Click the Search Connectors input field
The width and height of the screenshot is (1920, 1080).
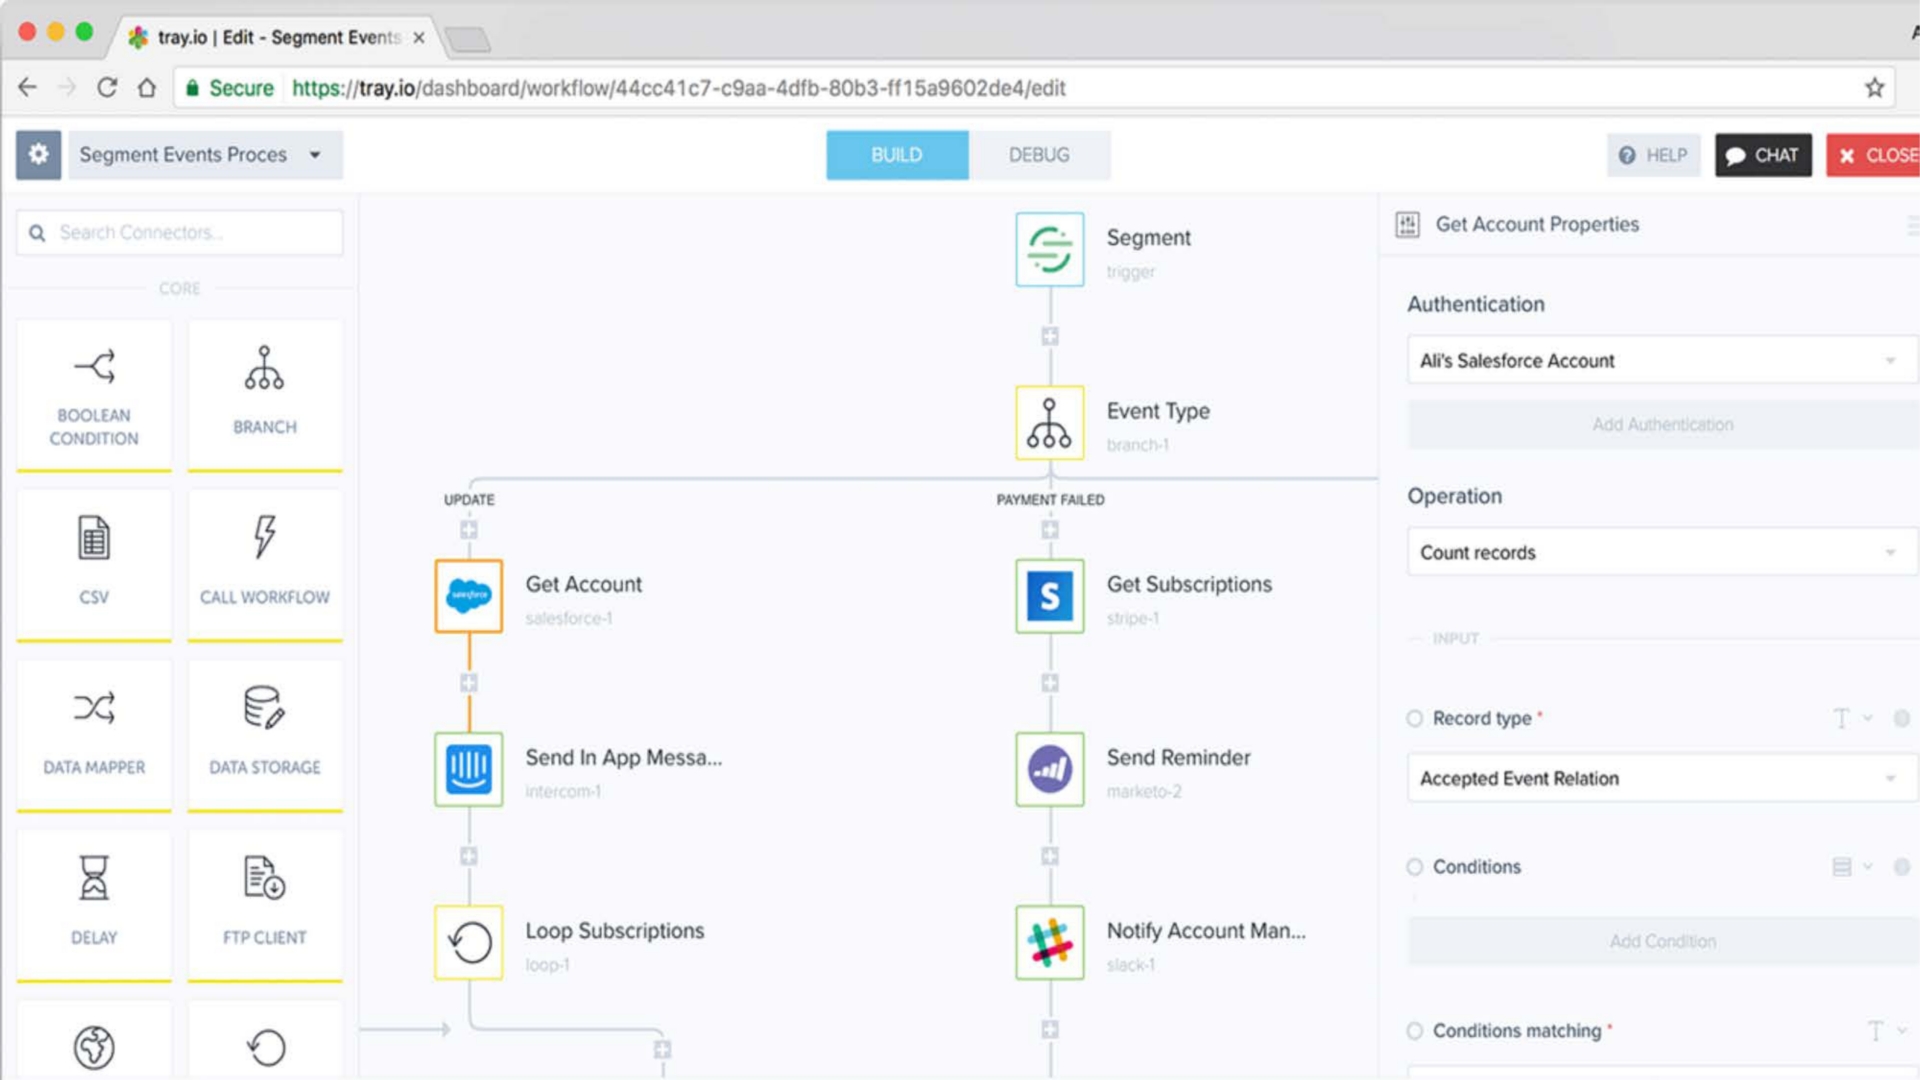coord(190,233)
